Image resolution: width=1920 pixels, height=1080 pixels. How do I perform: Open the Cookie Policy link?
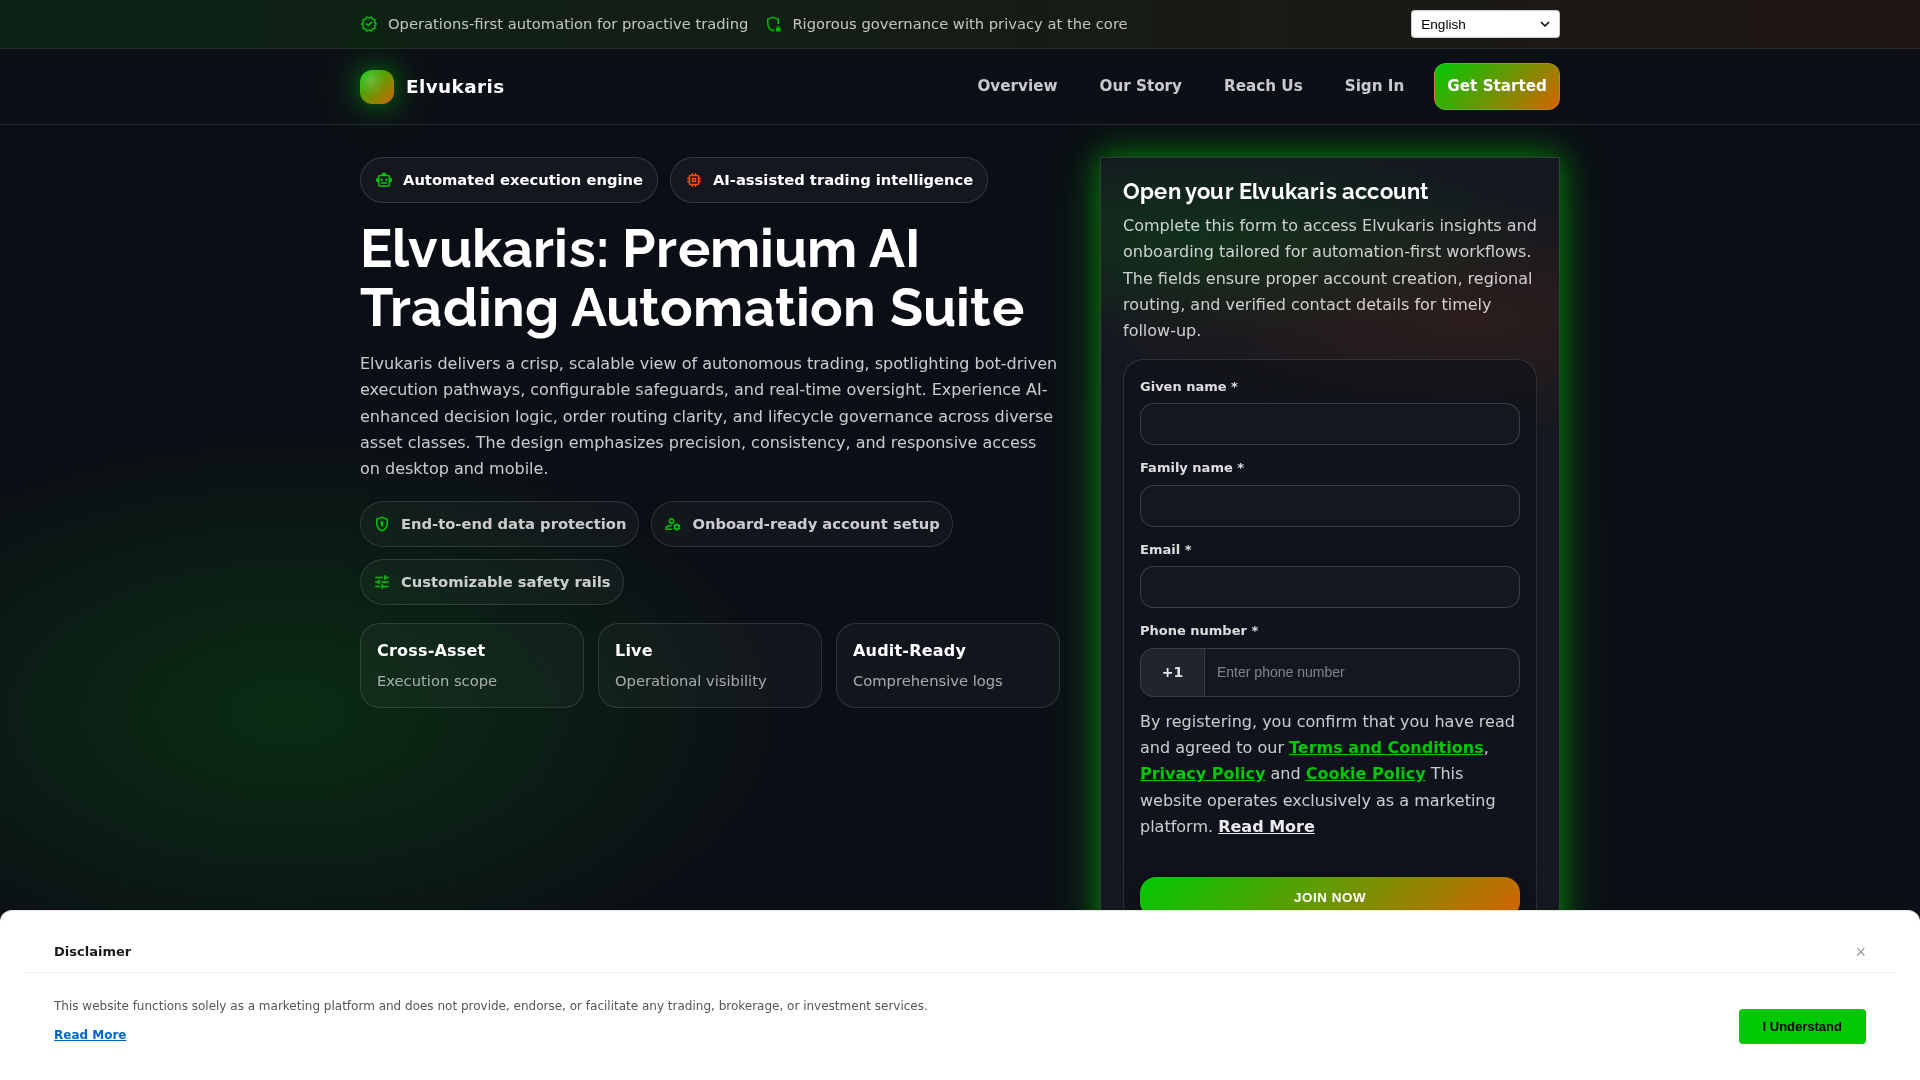pyautogui.click(x=1365, y=774)
